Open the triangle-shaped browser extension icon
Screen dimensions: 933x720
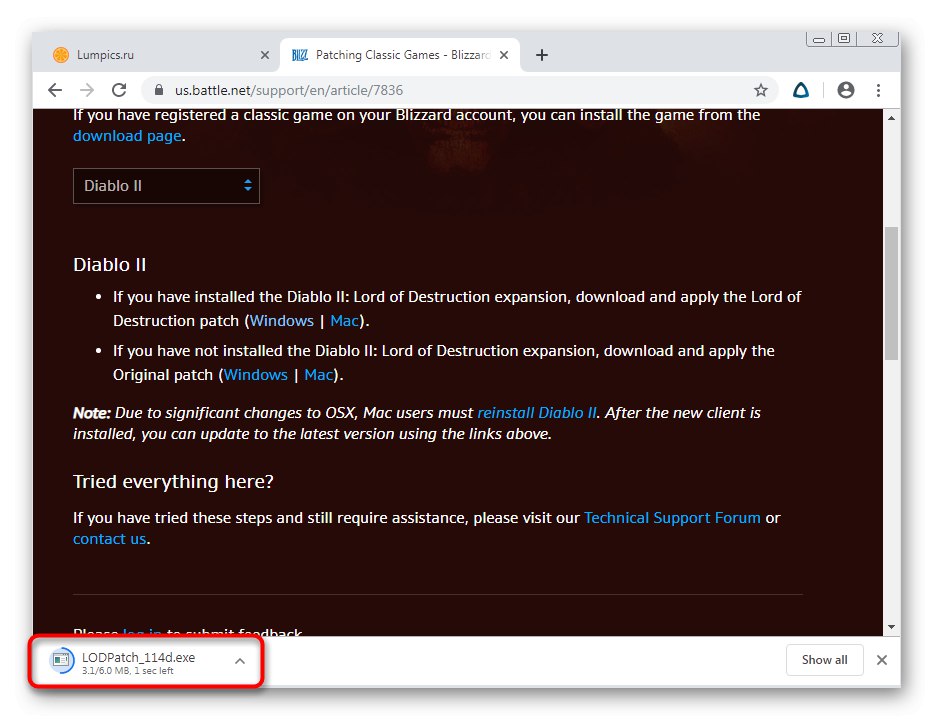(801, 90)
